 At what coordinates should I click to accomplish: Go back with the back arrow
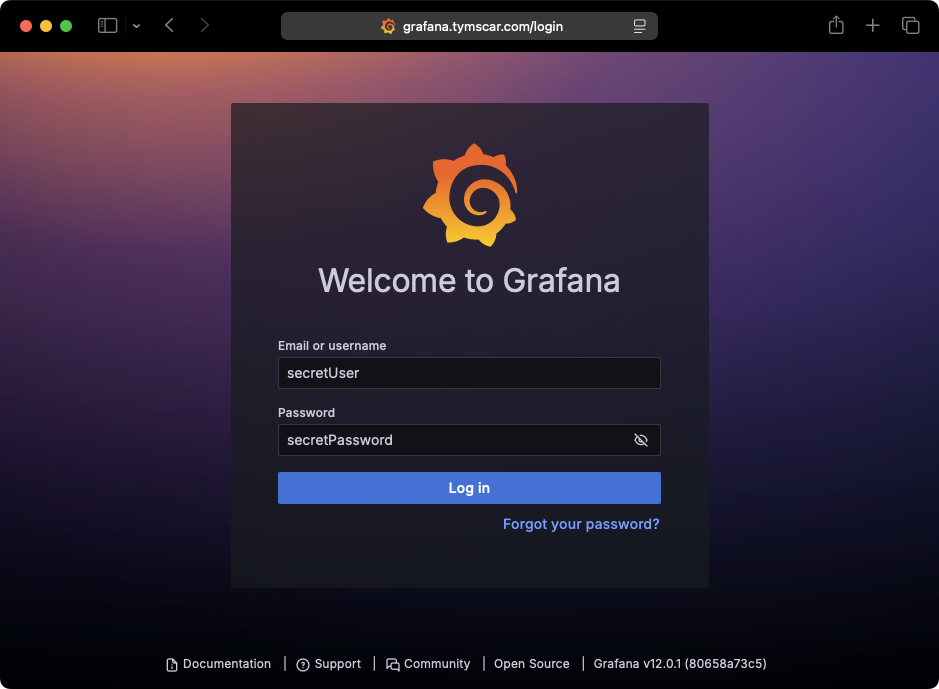169,25
